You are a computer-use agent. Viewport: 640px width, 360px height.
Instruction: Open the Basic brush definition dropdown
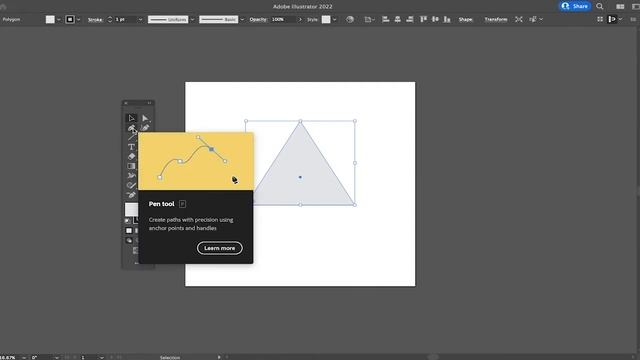point(242,20)
